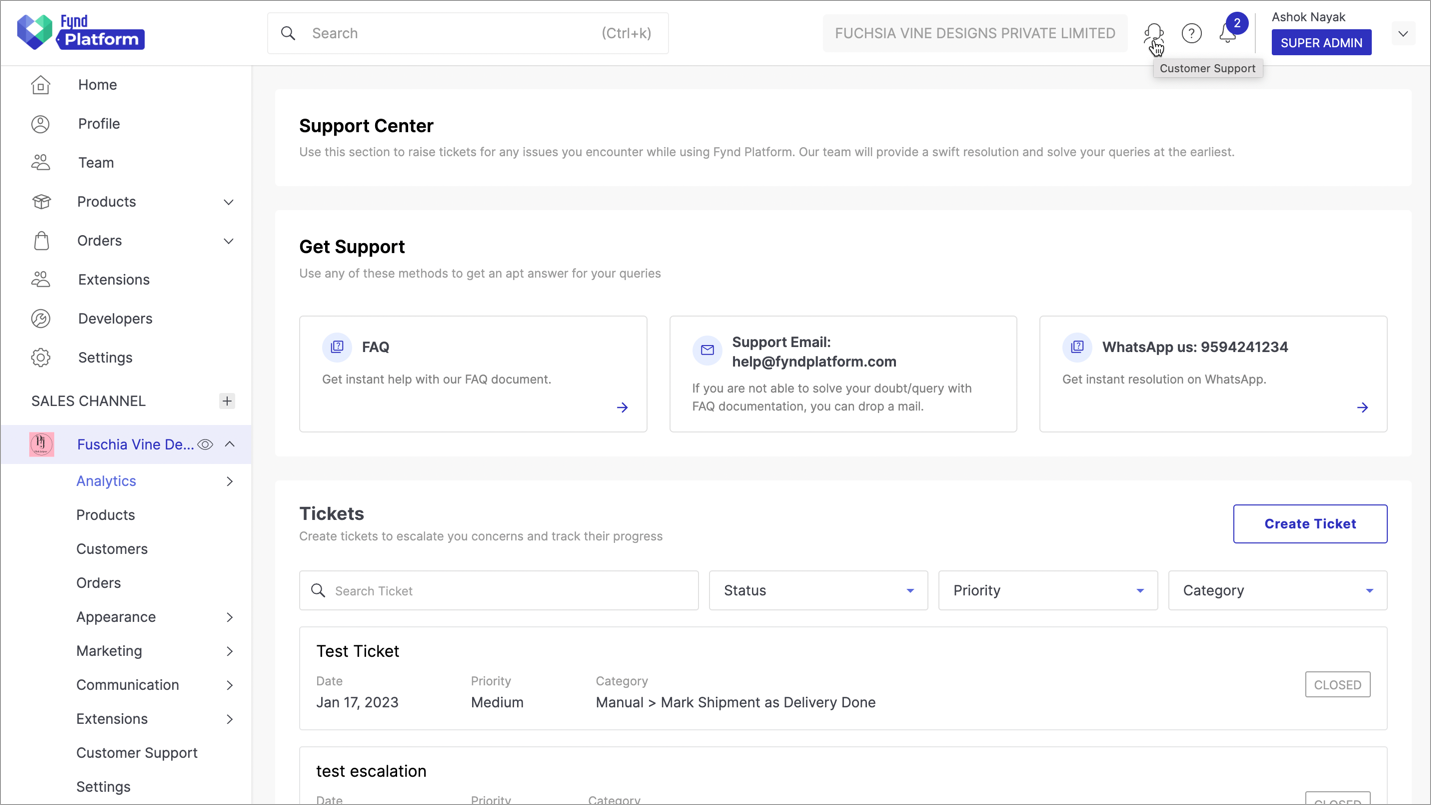Click CLOSED status badge on Test Ticket
The image size is (1431, 805).
coord(1338,685)
